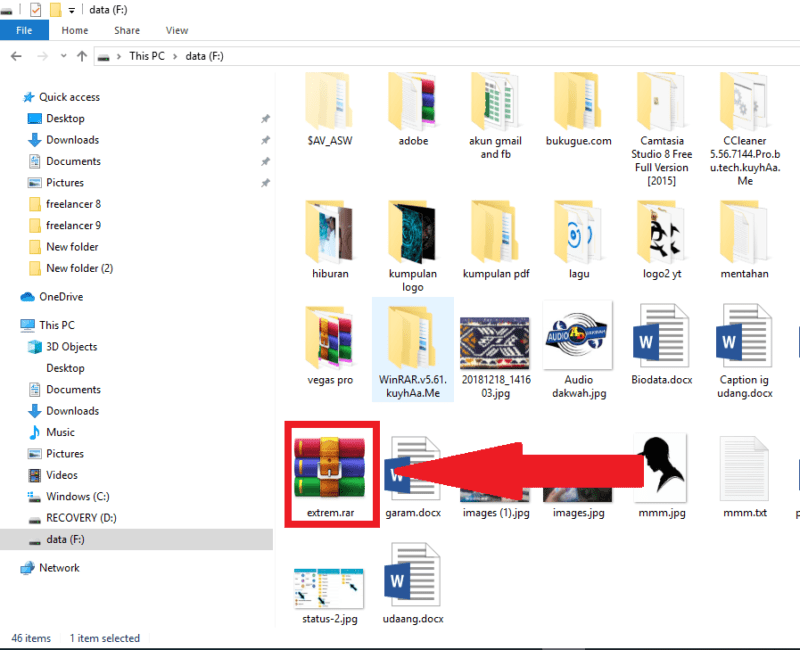Image resolution: width=800 pixels, height=650 pixels.
Task: Open Documents under Quick access
Action: (73, 161)
